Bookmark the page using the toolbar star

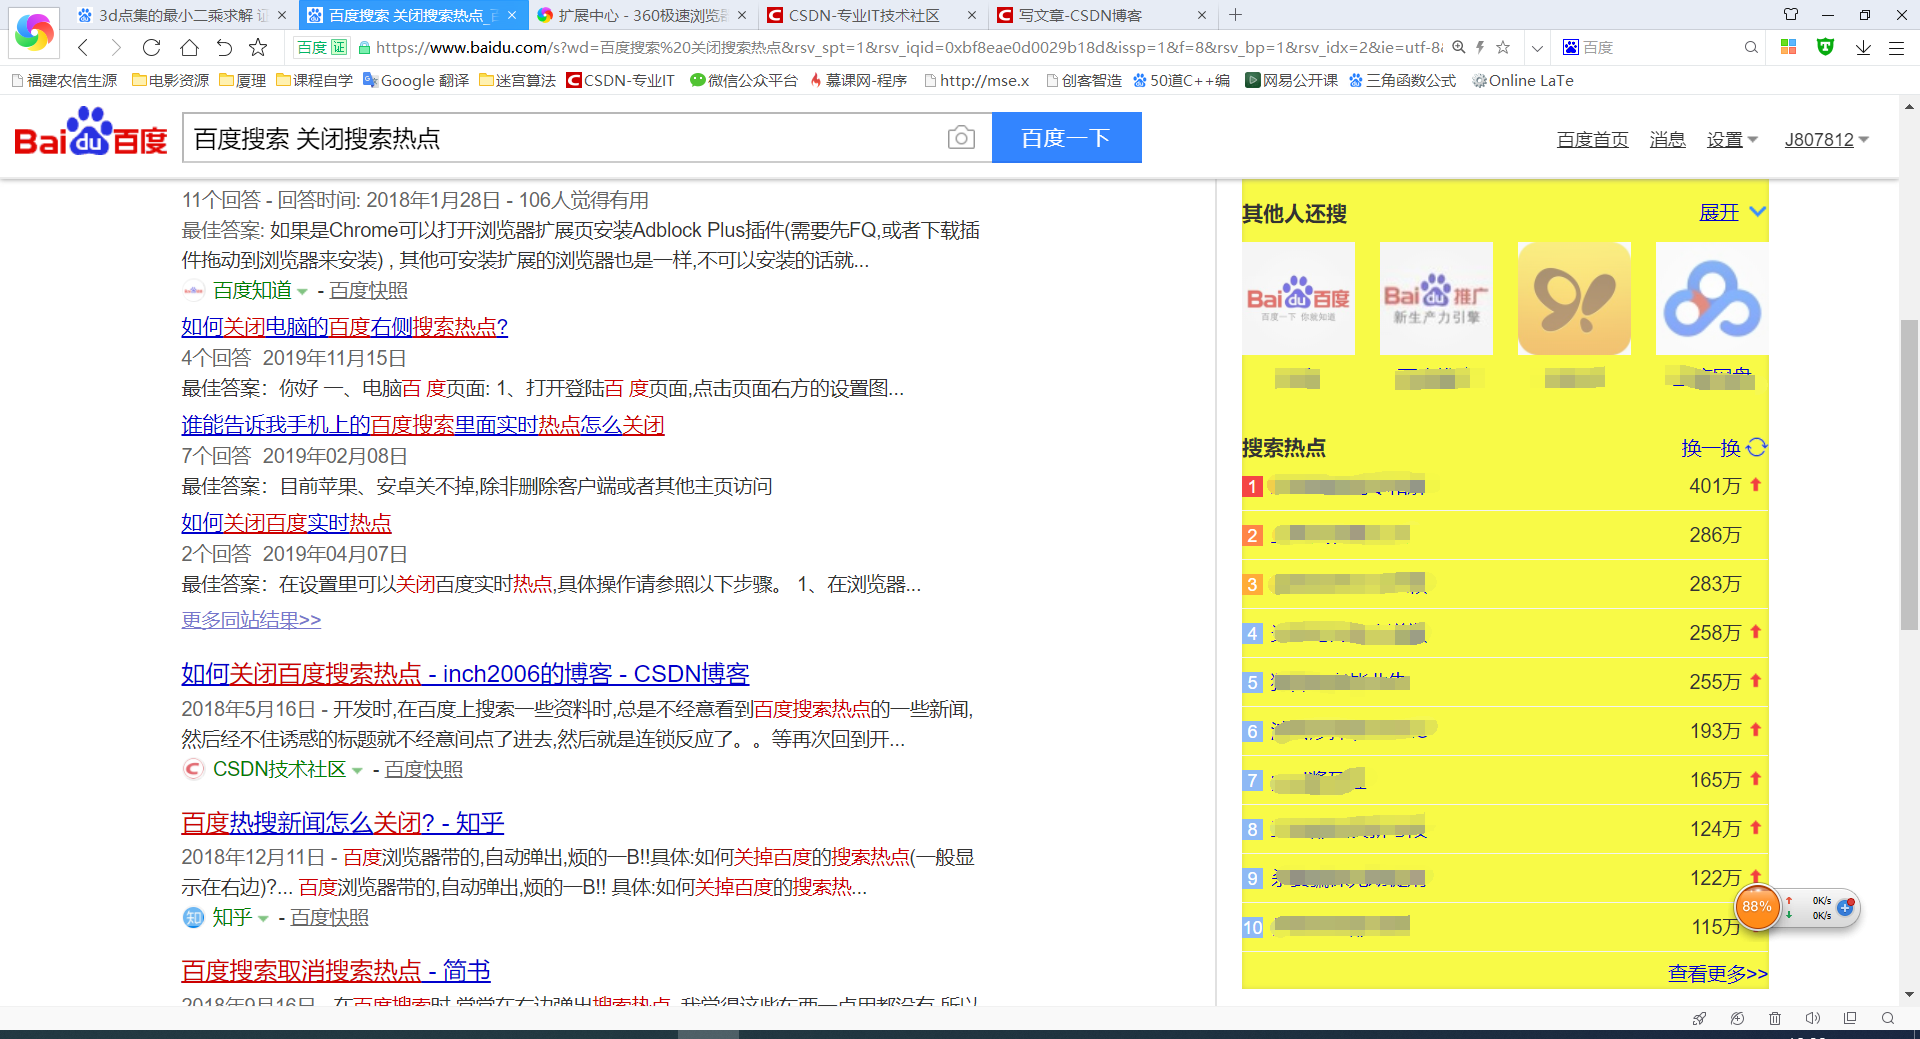click(259, 47)
